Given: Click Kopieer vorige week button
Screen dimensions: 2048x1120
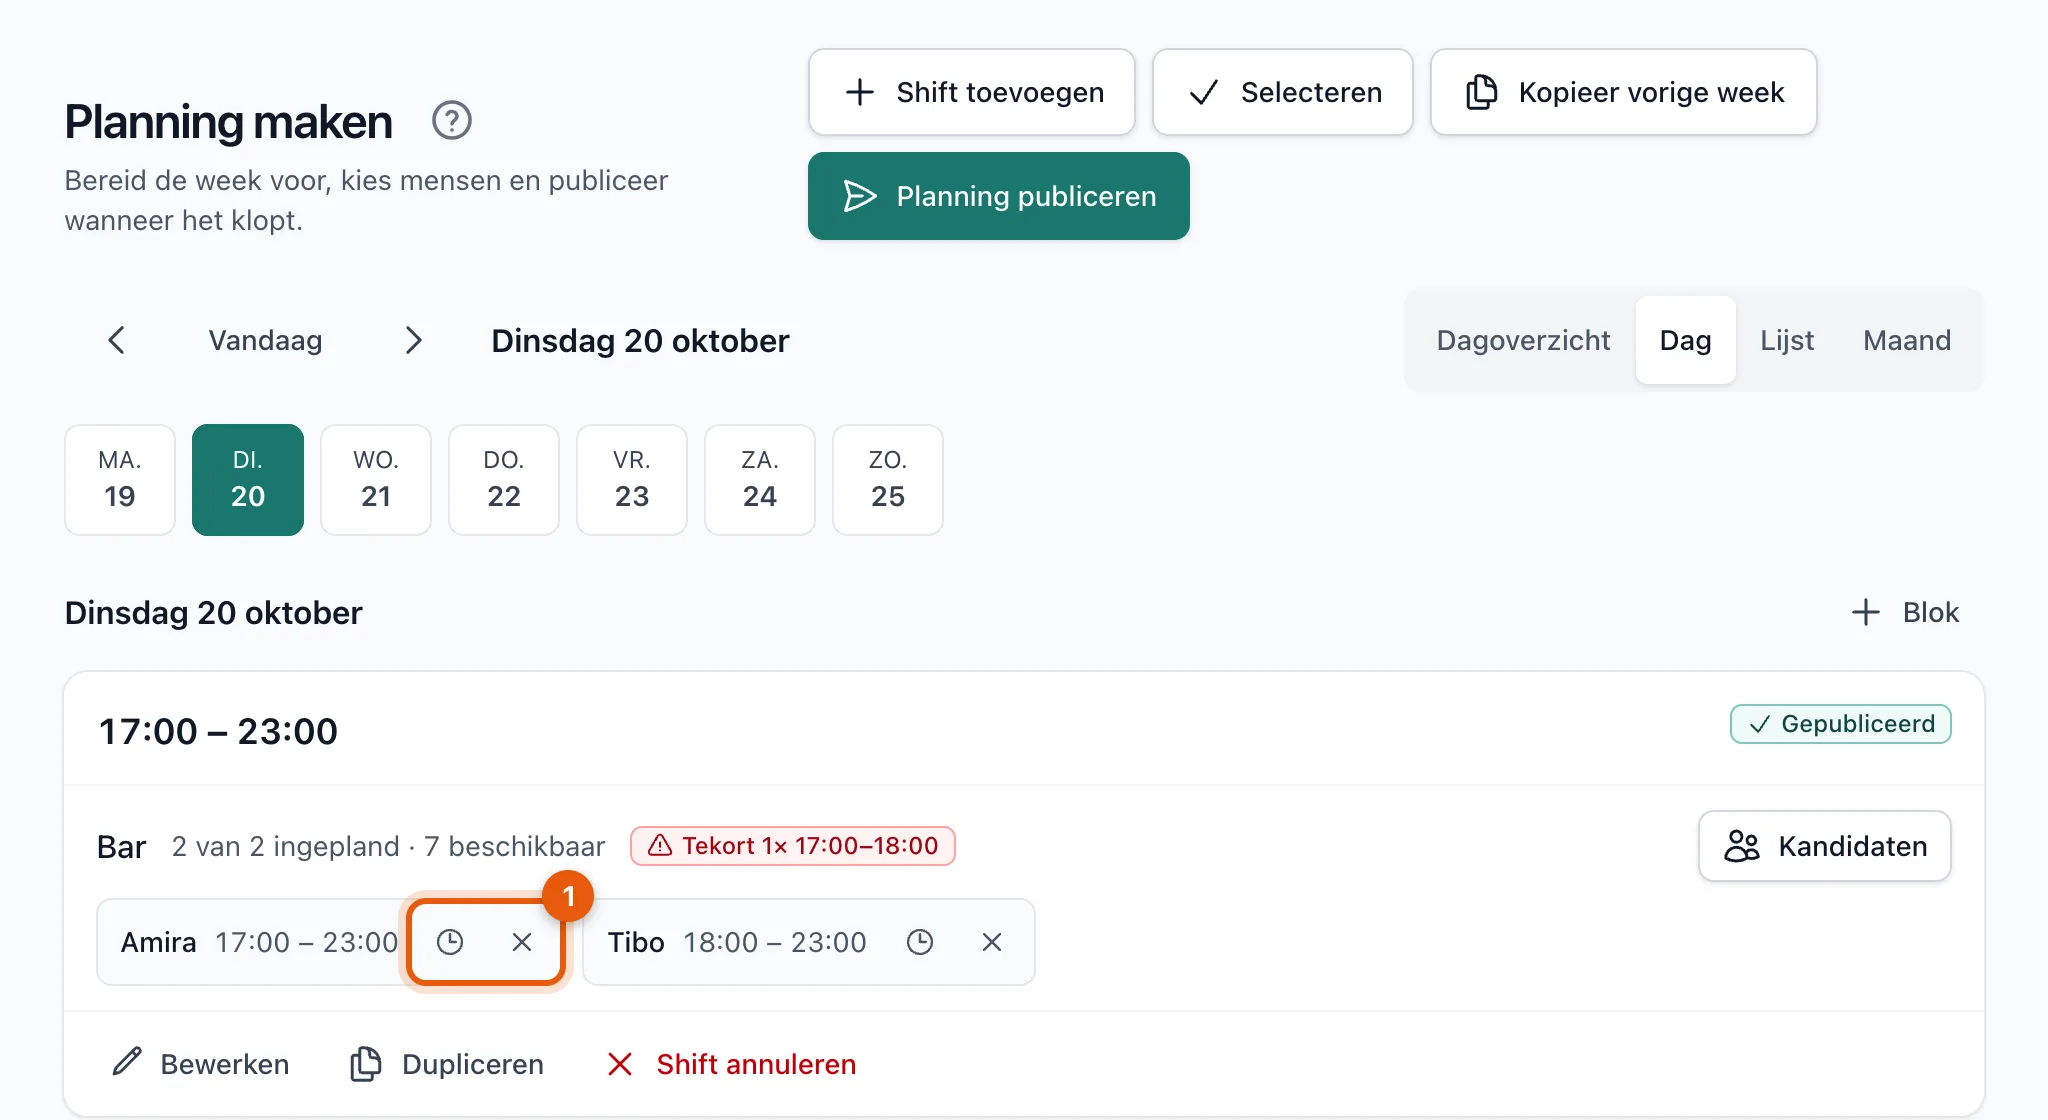Looking at the screenshot, I should (1624, 92).
